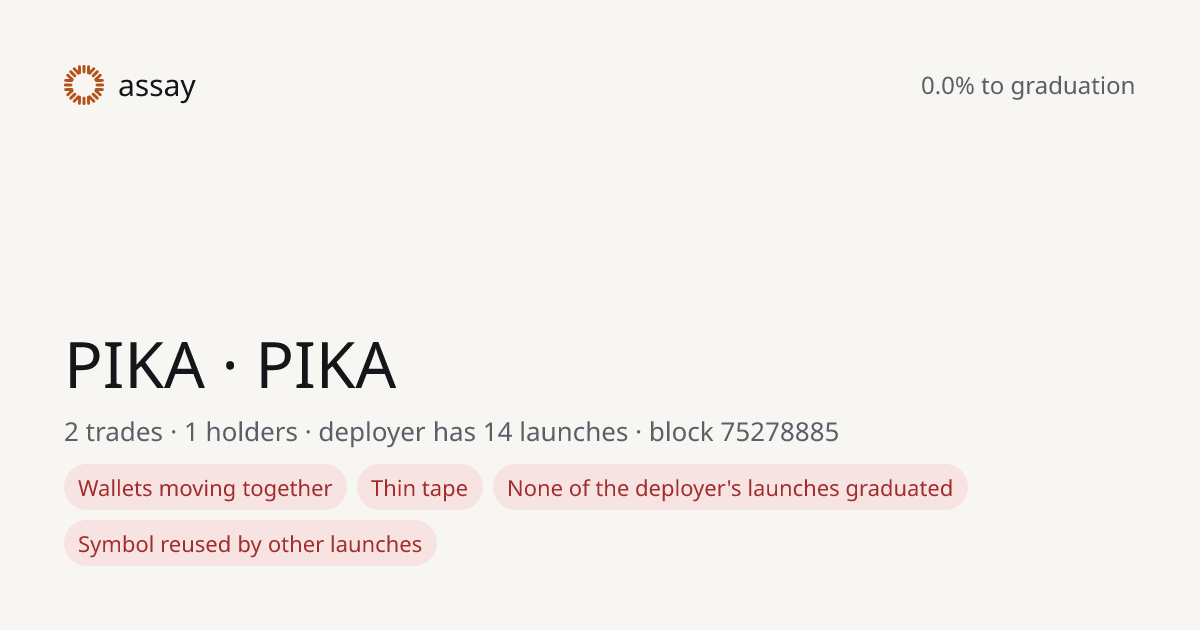
Task: Click the Thin tape warning tag
Action: [420, 488]
